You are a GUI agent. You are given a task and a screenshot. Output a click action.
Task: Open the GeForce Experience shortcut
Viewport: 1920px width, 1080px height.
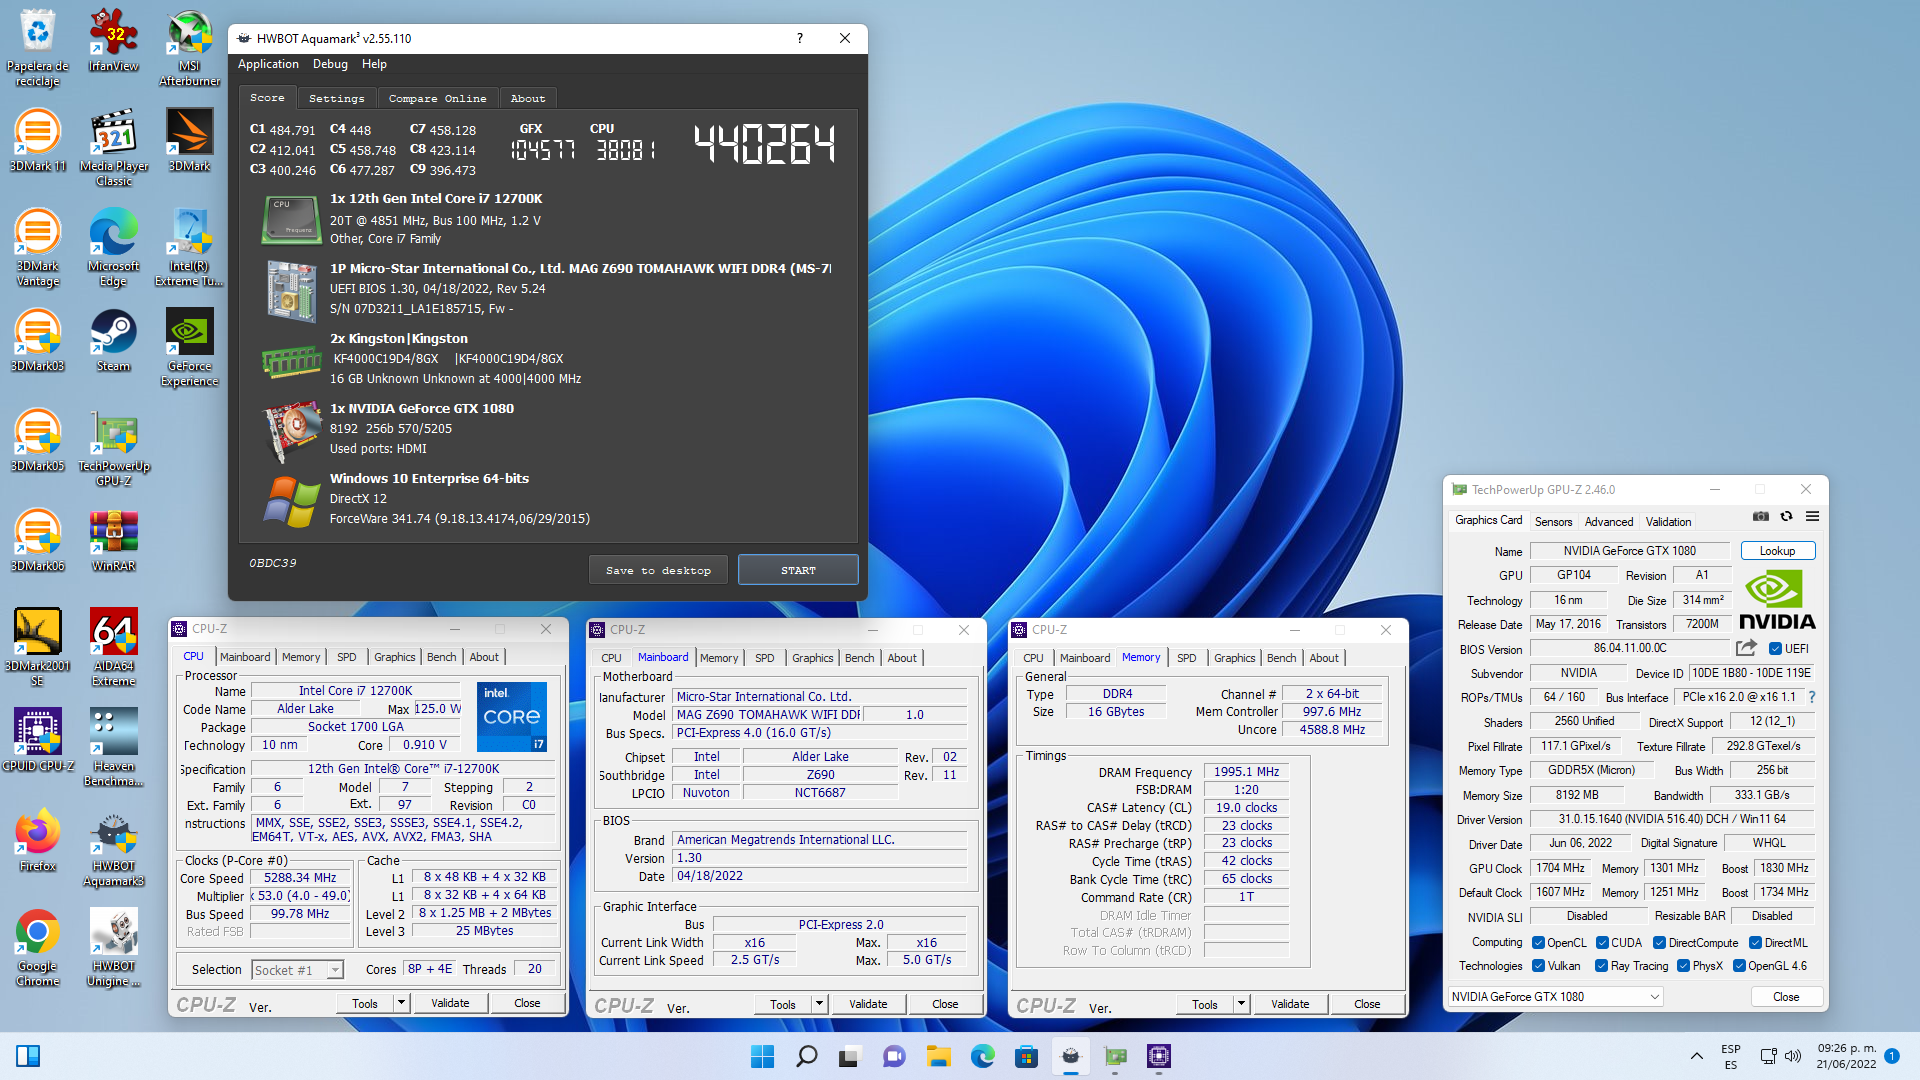pyautogui.click(x=189, y=347)
